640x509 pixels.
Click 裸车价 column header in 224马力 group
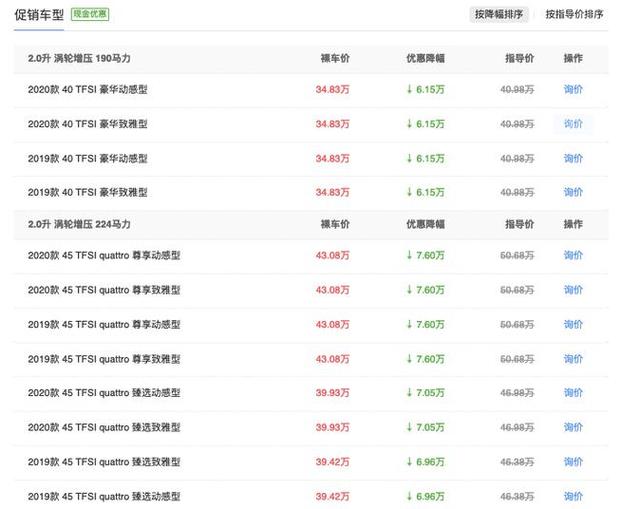coord(335,224)
